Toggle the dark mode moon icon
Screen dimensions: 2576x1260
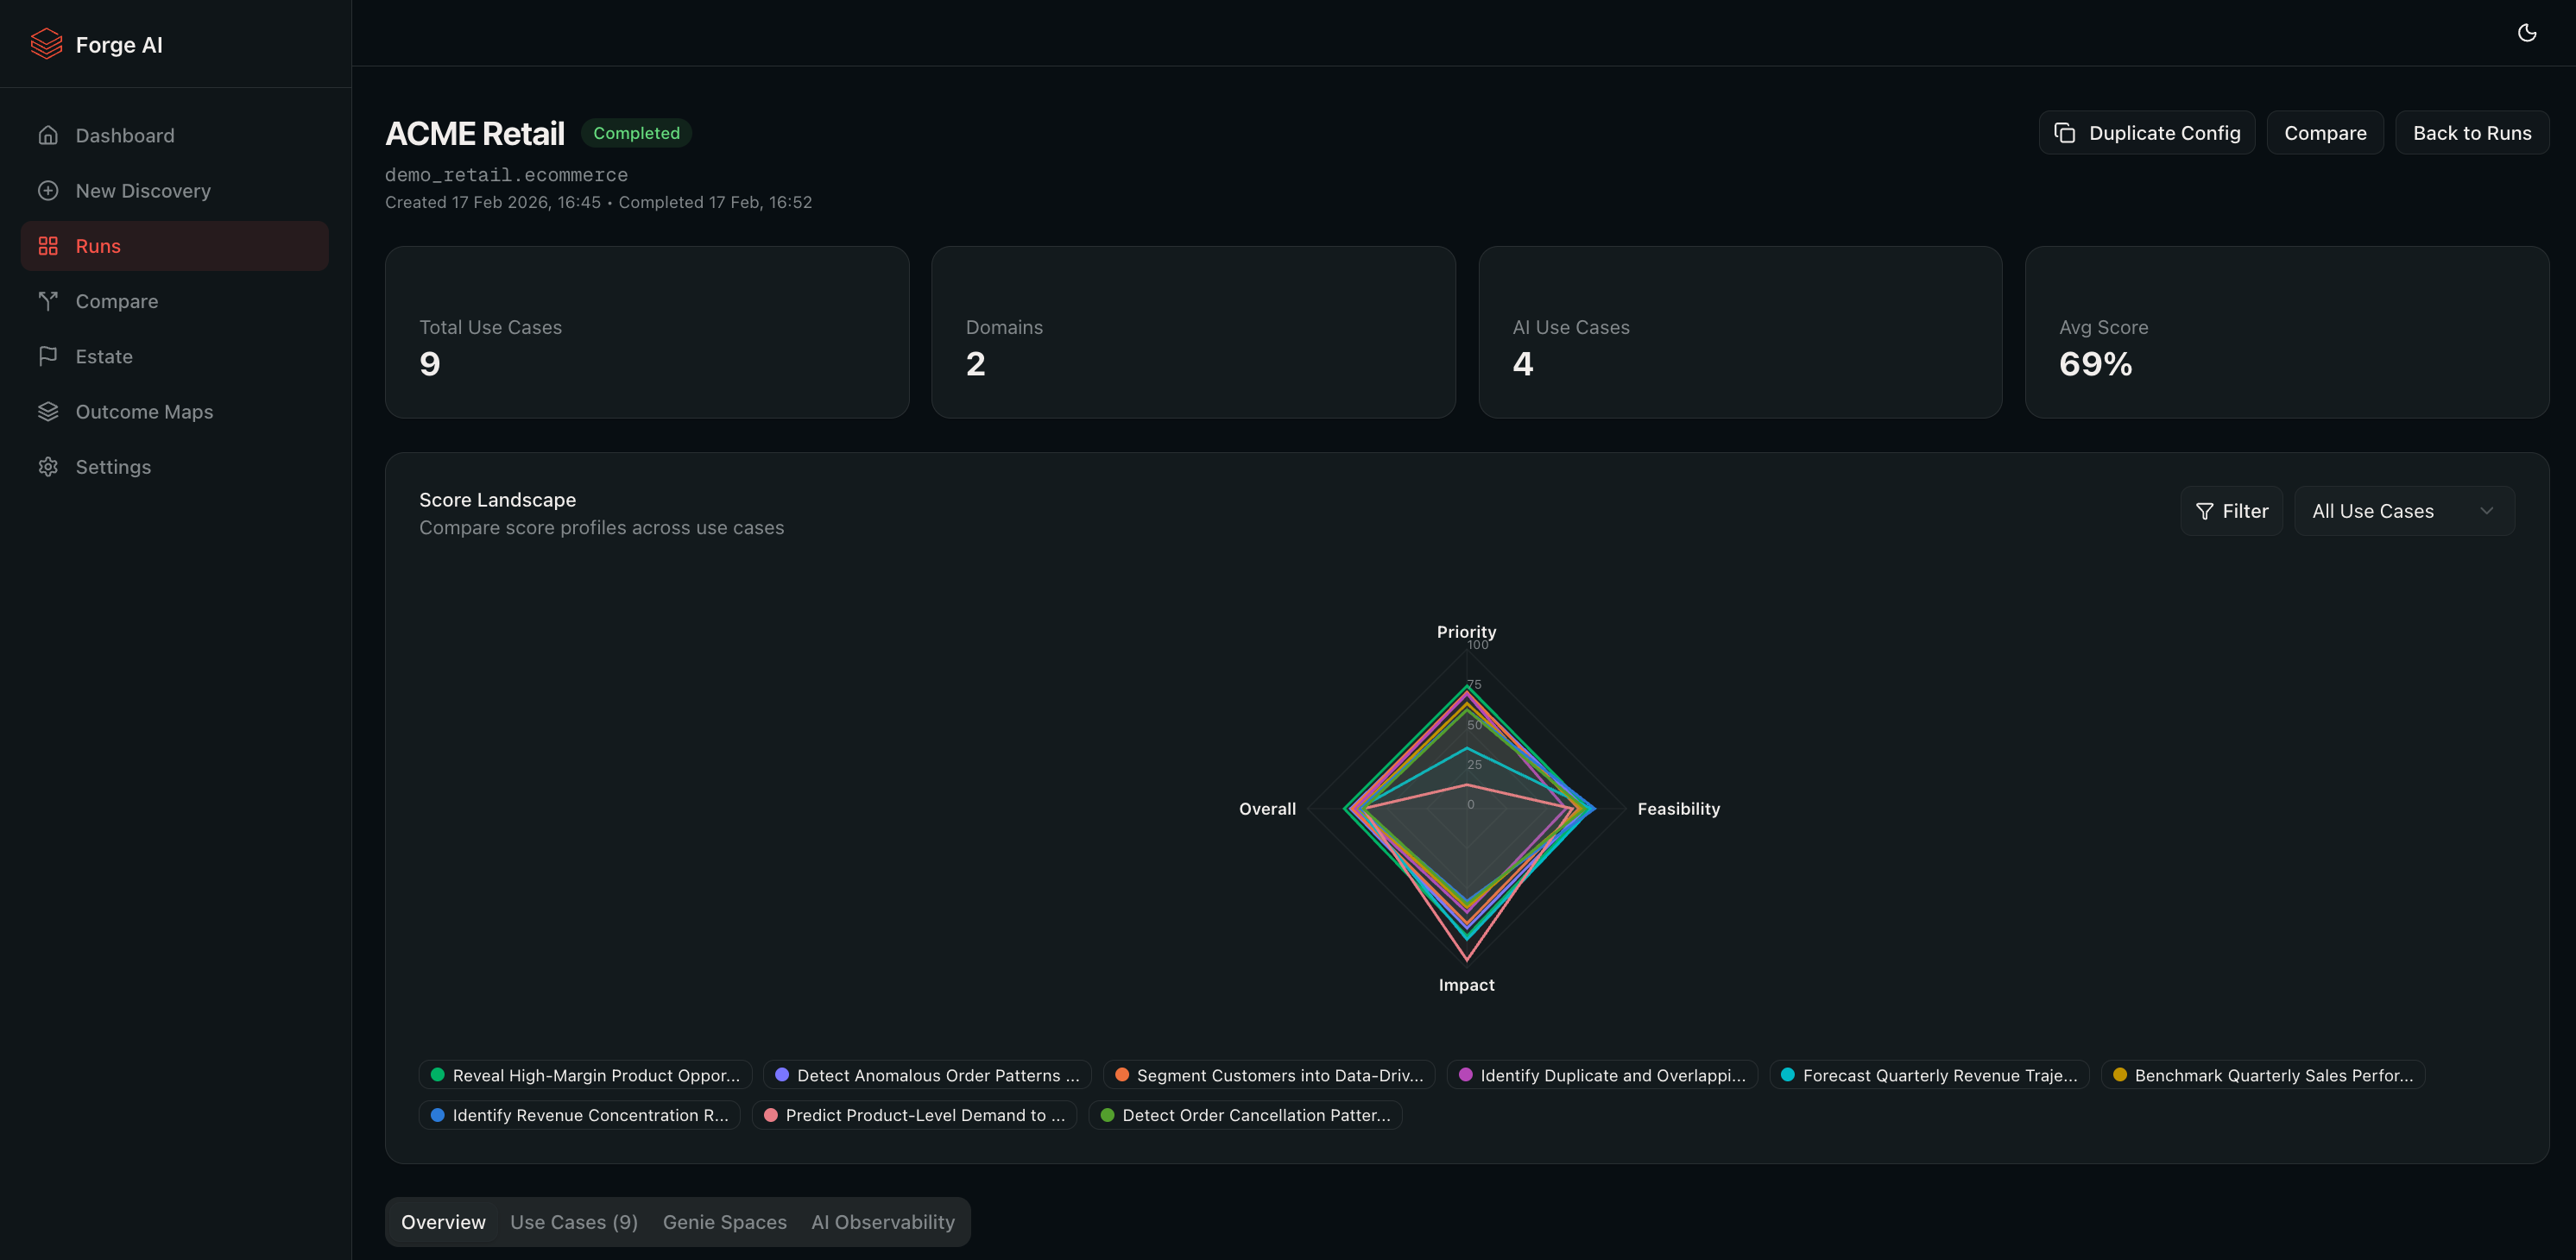coord(2527,33)
